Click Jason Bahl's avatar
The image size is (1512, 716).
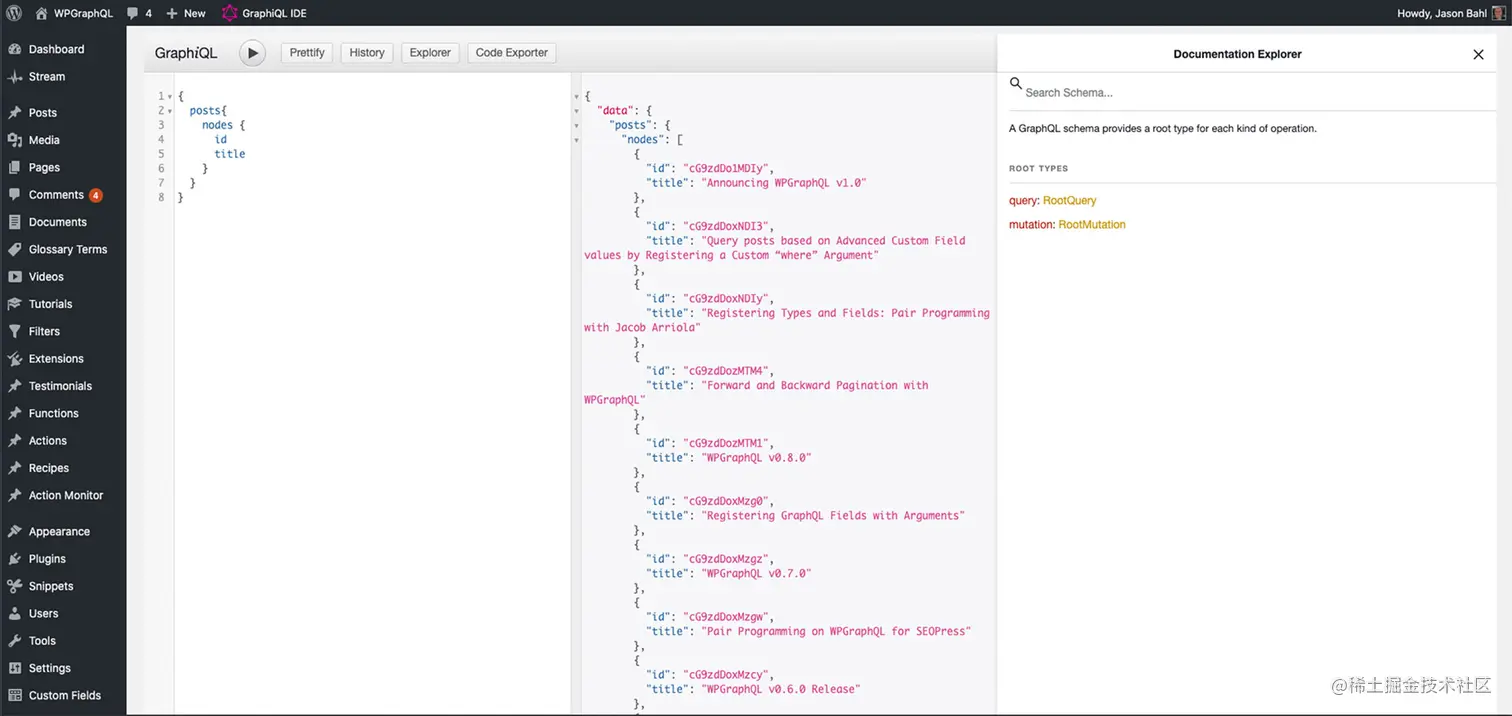[1498, 13]
